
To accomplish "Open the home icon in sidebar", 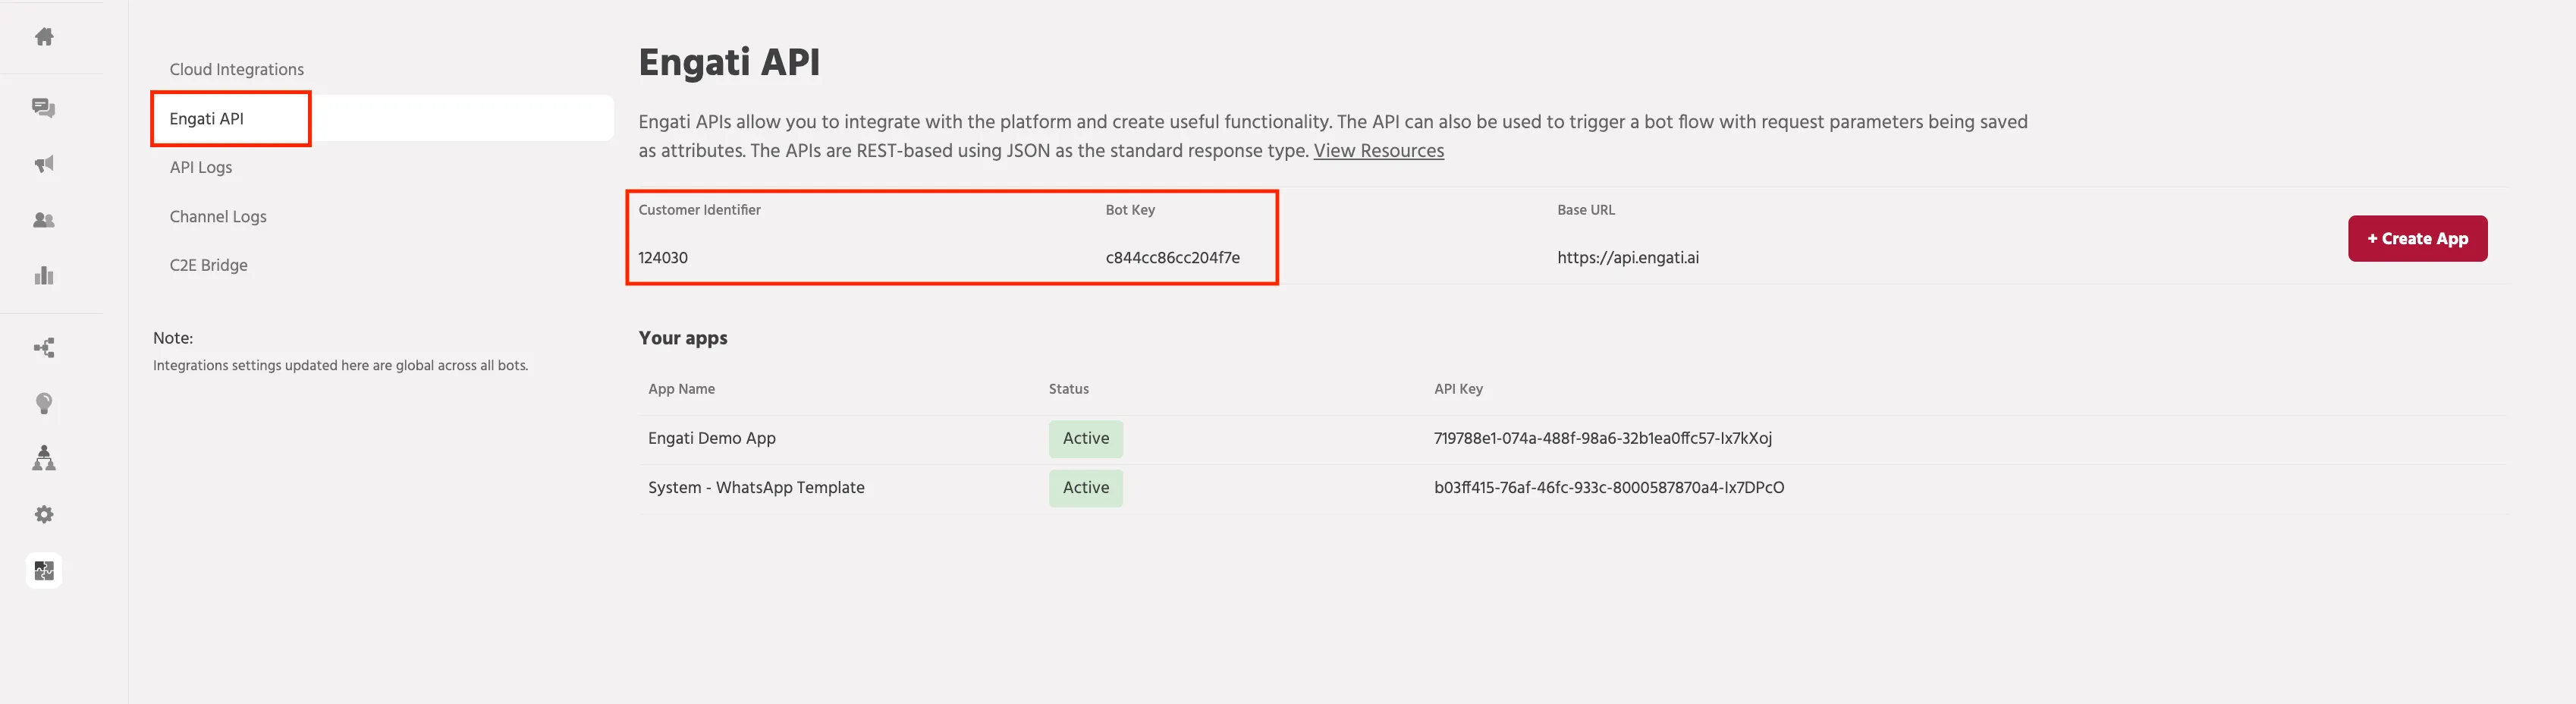I will pyautogui.click(x=44, y=37).
